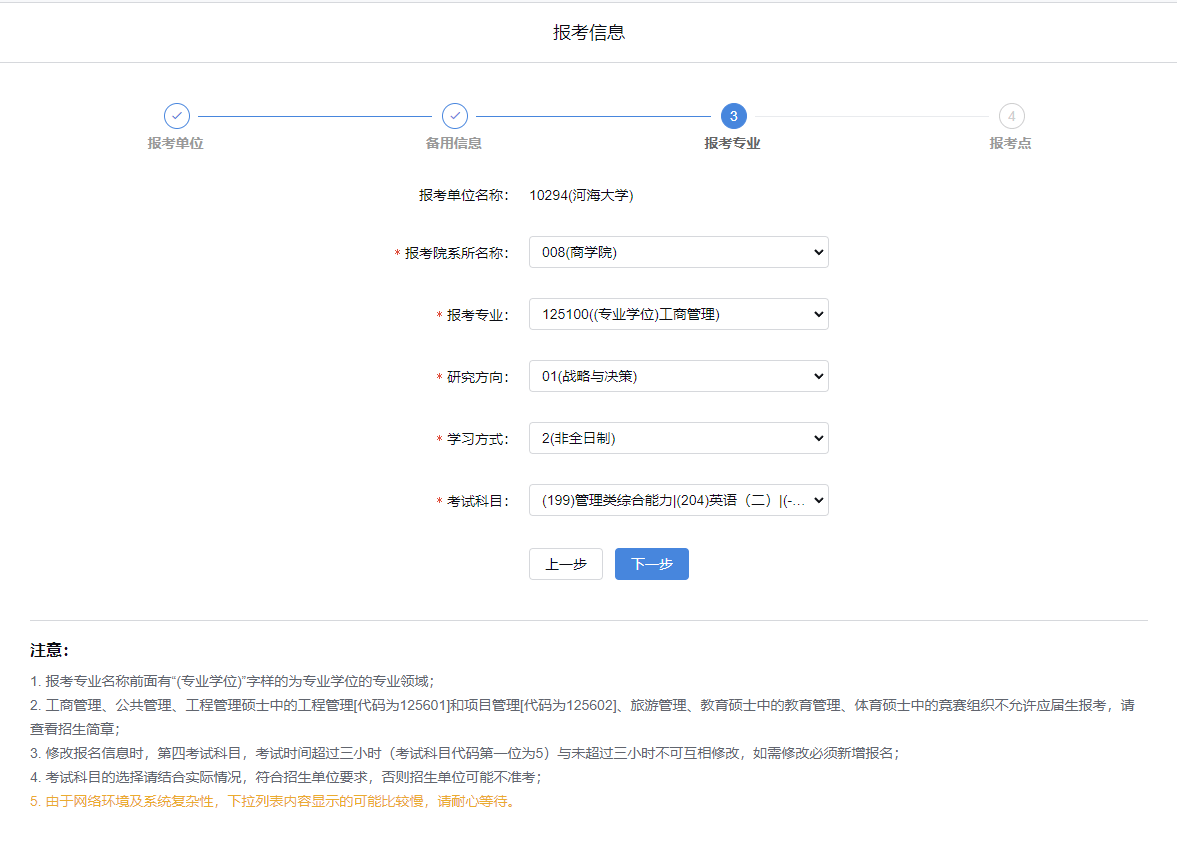Select the 报考点 step label
This screenshot has width=1177, height=852.
pyautogui.click(x=1010, y=143)
